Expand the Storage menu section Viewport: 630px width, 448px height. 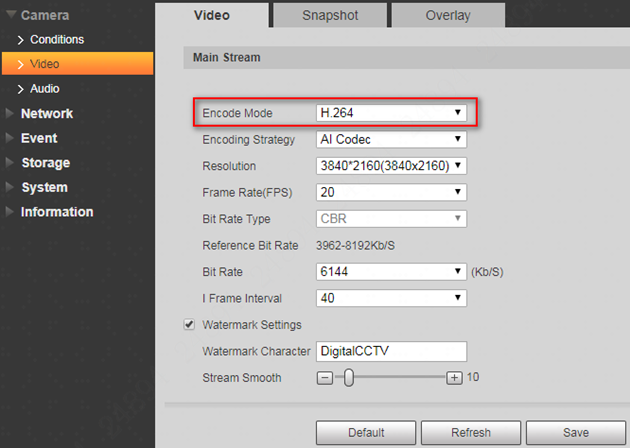click(x=45, y=163)
